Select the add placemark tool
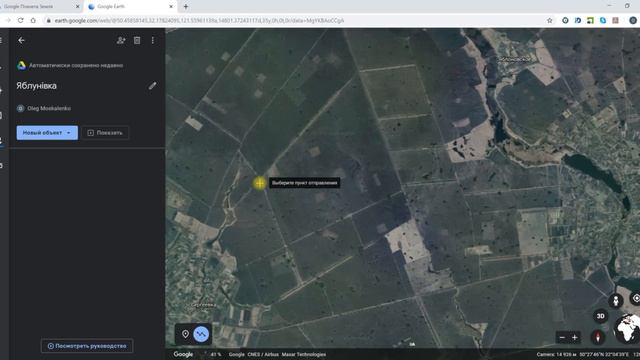The height and width of the screenshot is (360, 640). [185, 334]
